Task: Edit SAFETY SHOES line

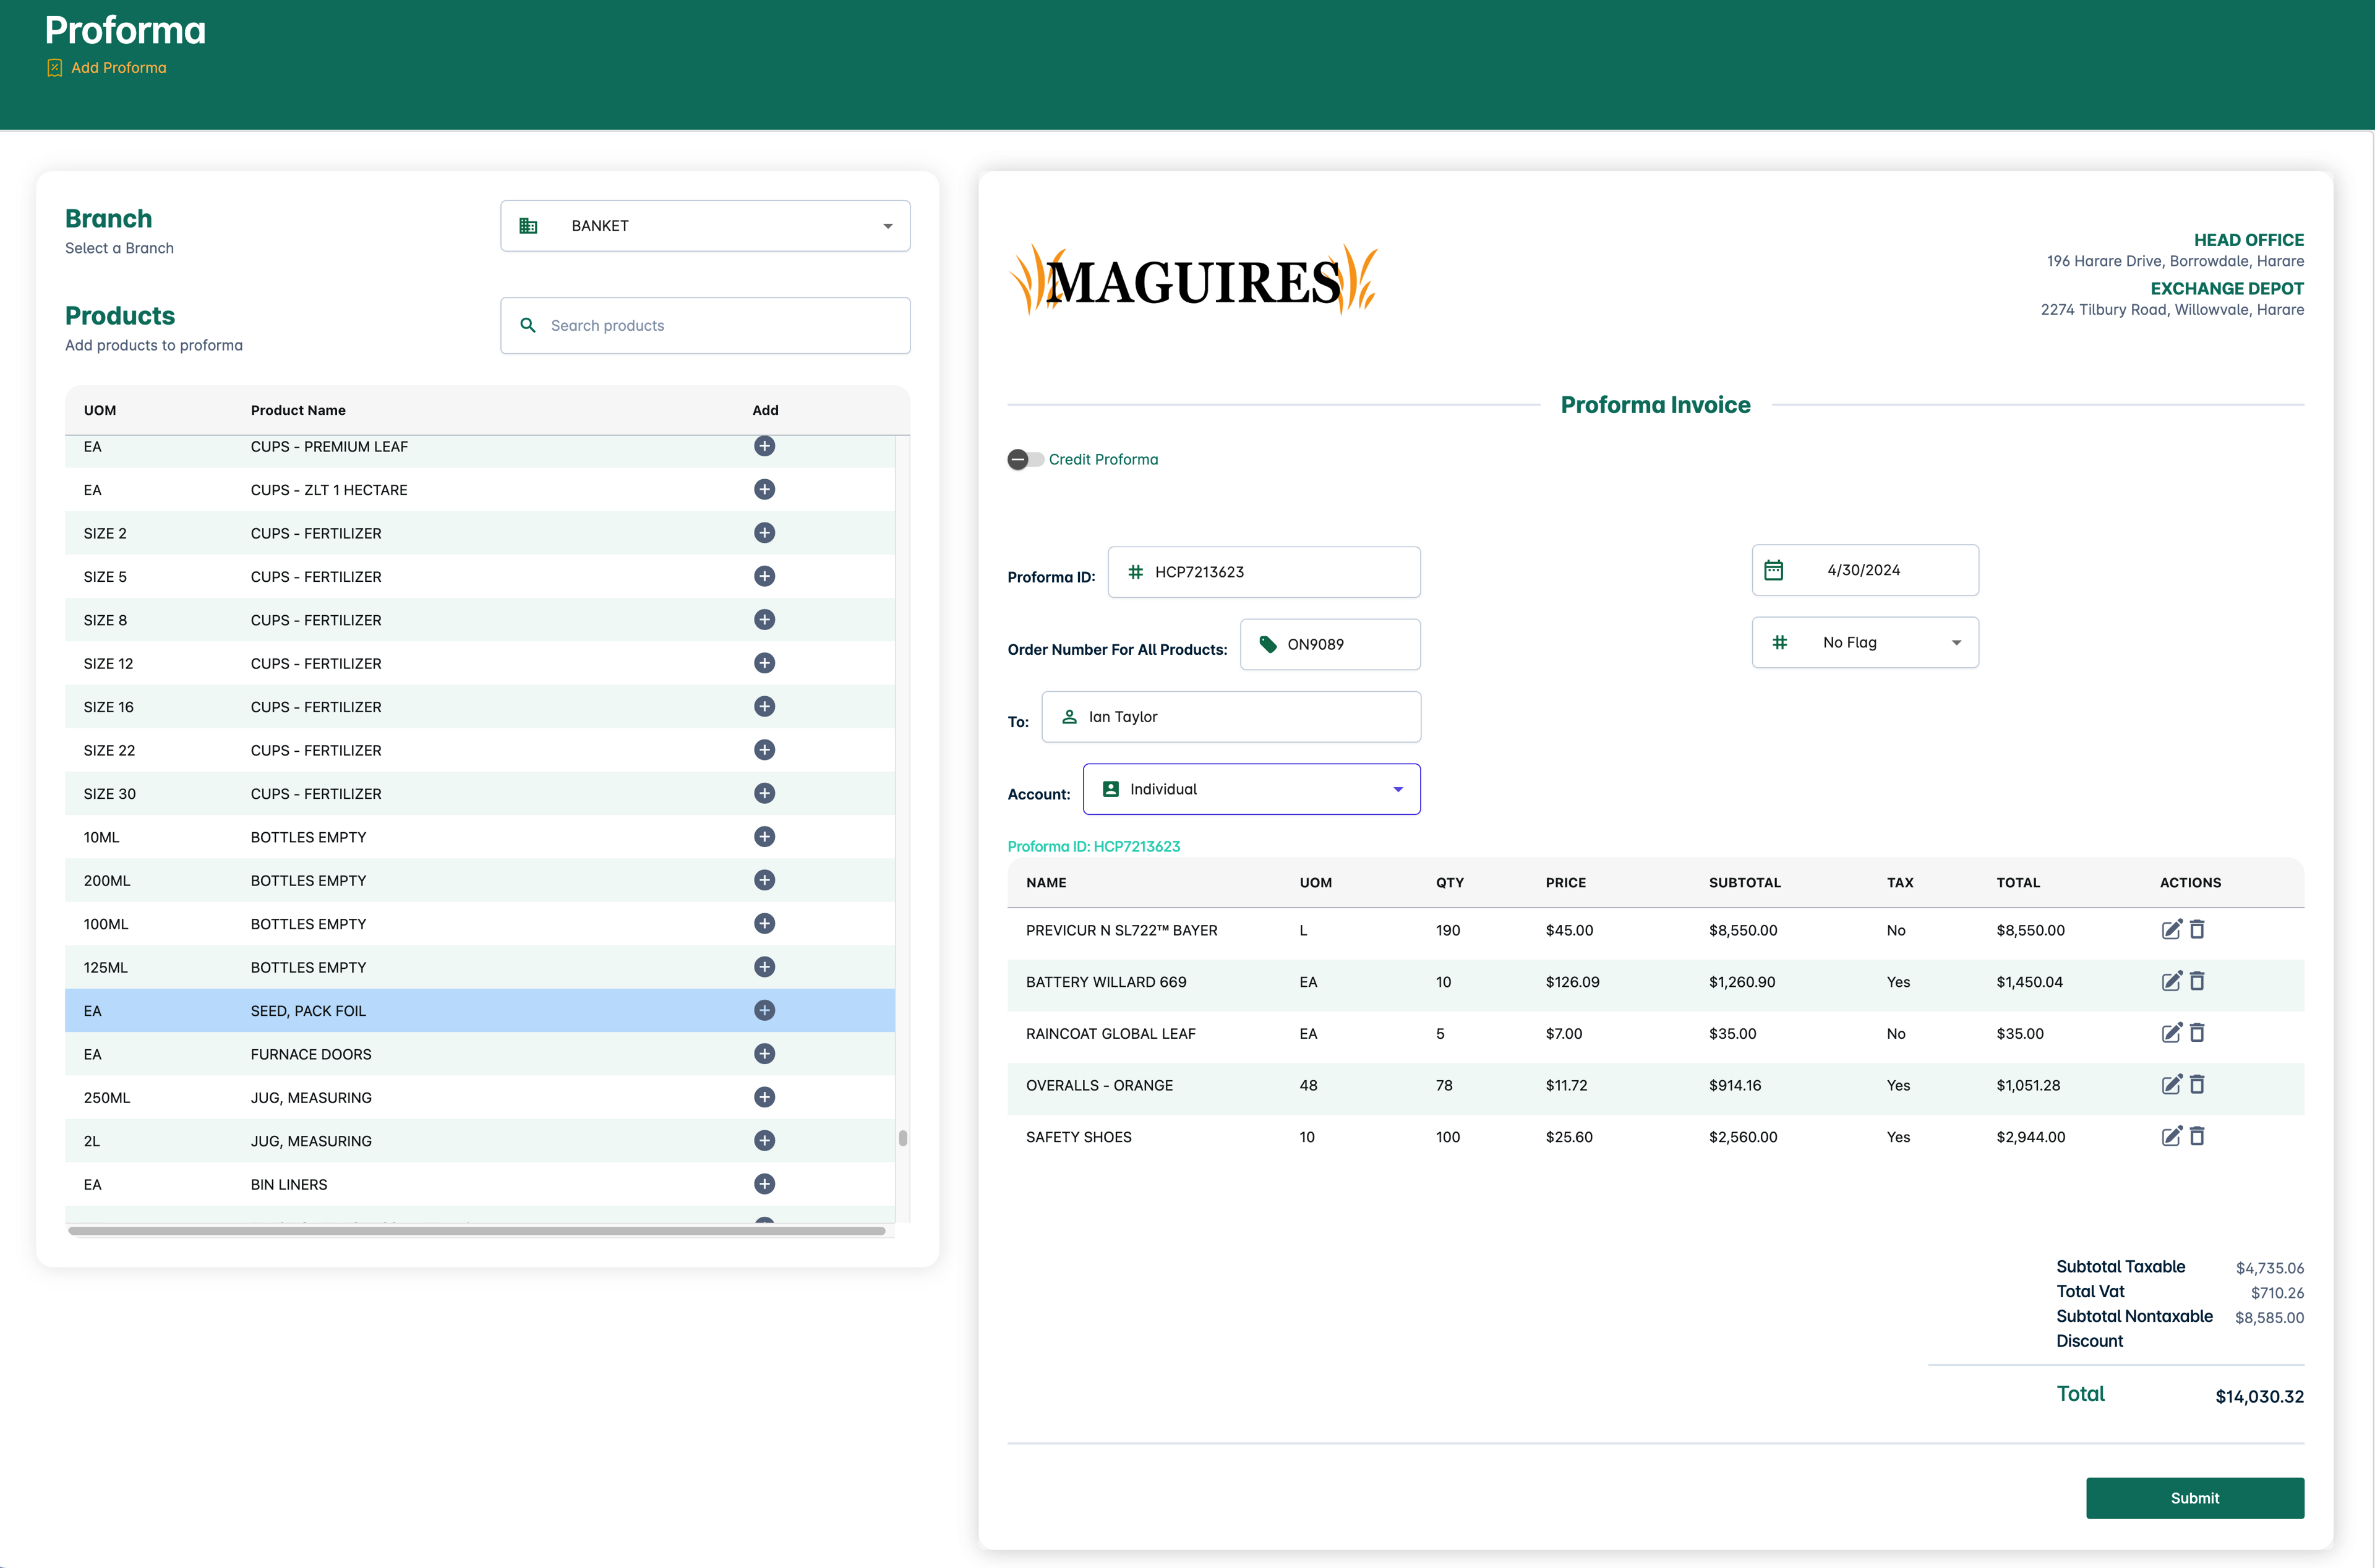Action: click(x=2171, y=1136)
